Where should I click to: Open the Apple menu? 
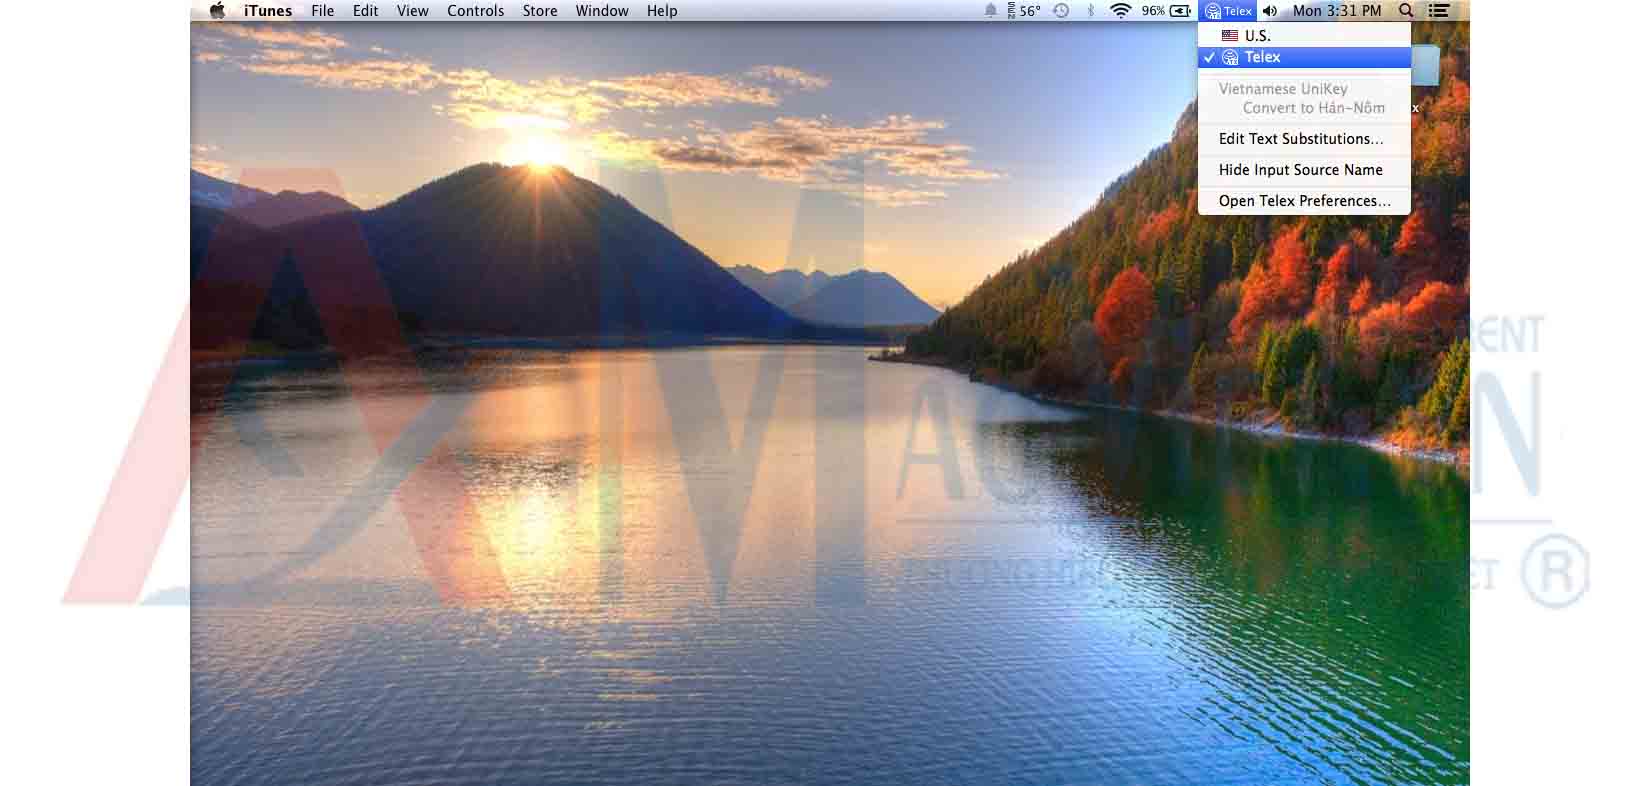[217, 11]
